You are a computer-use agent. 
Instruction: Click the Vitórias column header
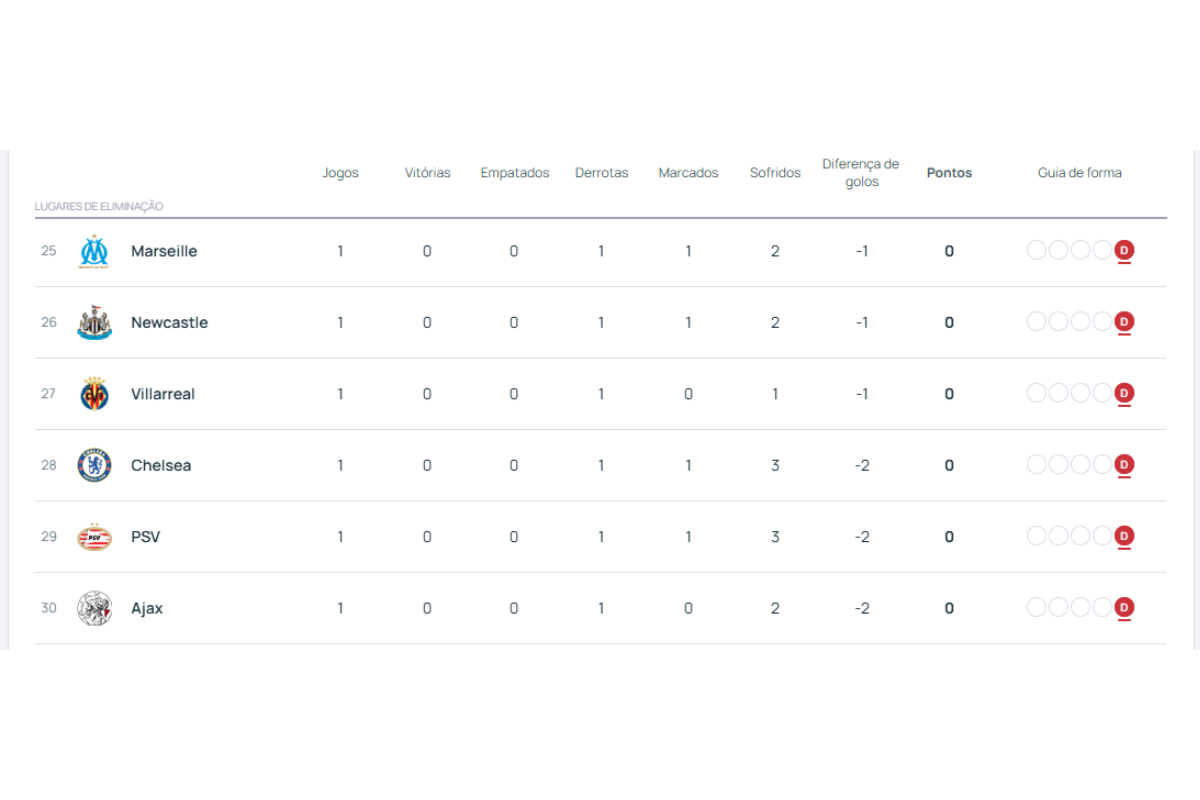(x=427, y=173)
